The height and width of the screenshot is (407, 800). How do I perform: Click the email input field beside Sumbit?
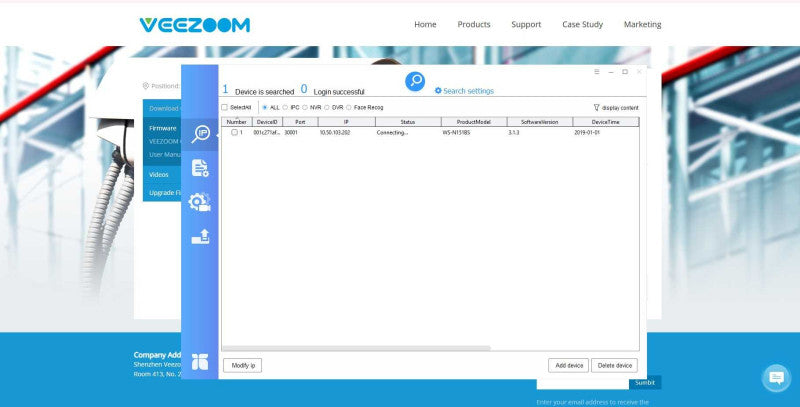pyautogui.click(x=583, y=384)
